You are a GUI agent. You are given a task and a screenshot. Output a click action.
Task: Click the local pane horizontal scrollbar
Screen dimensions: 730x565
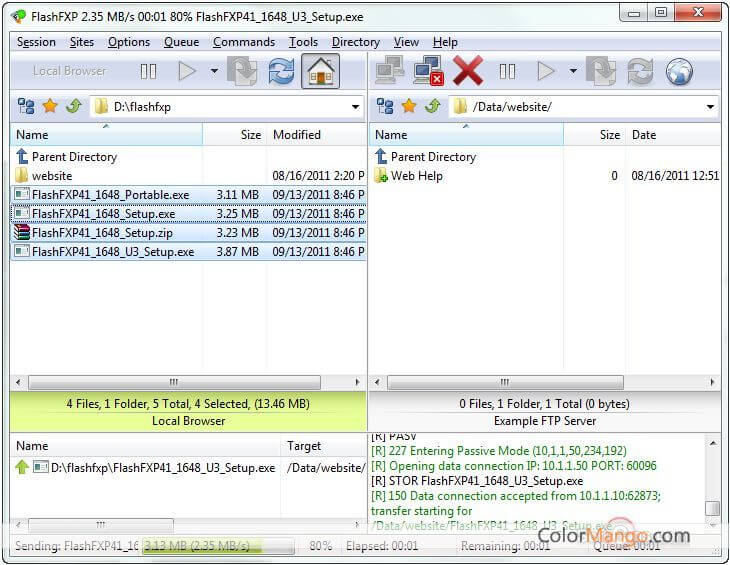(174, 383)
